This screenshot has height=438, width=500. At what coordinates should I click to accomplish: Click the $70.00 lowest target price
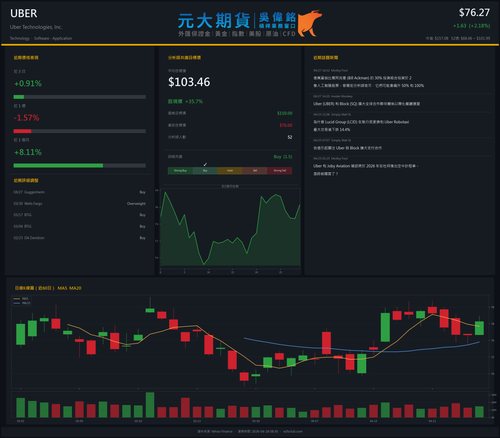(286, 125)
